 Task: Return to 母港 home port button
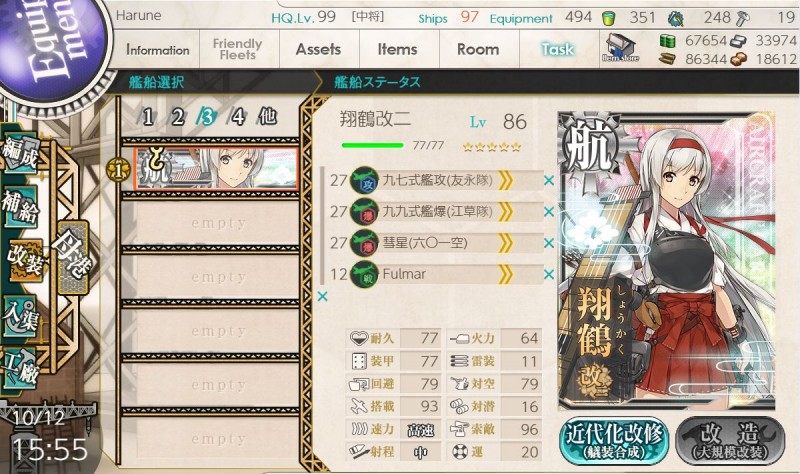click(x=72, y=258)
